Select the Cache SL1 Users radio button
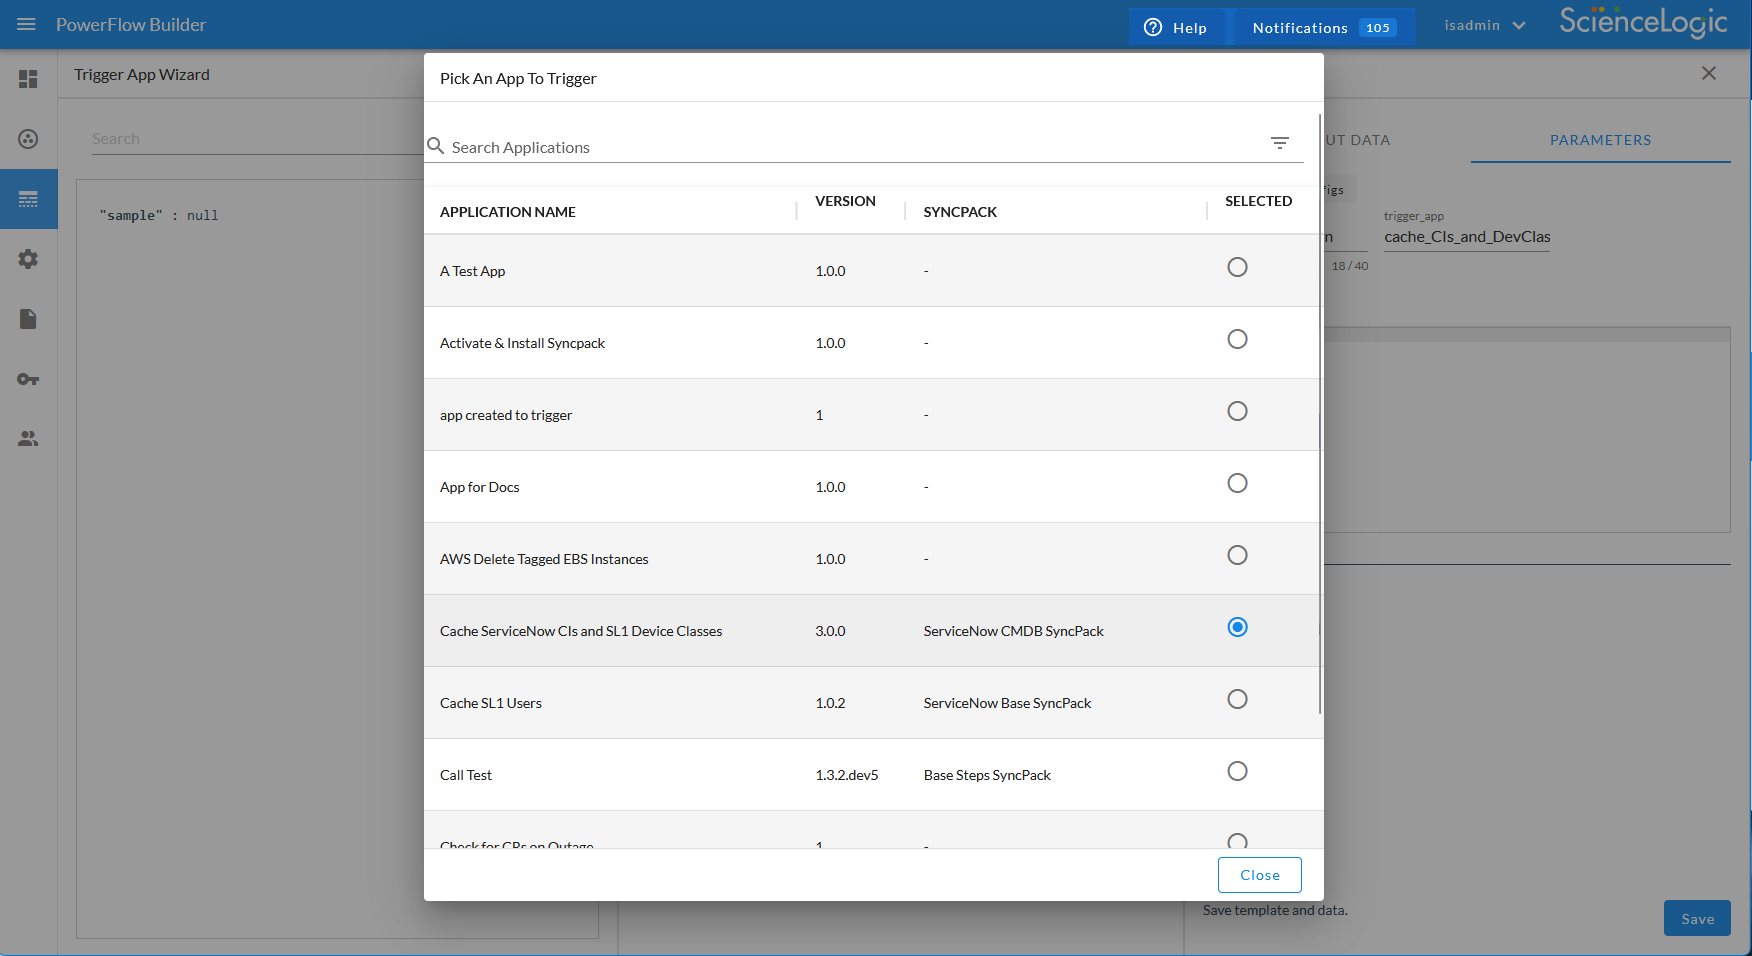 click(x=1237, y=699)
